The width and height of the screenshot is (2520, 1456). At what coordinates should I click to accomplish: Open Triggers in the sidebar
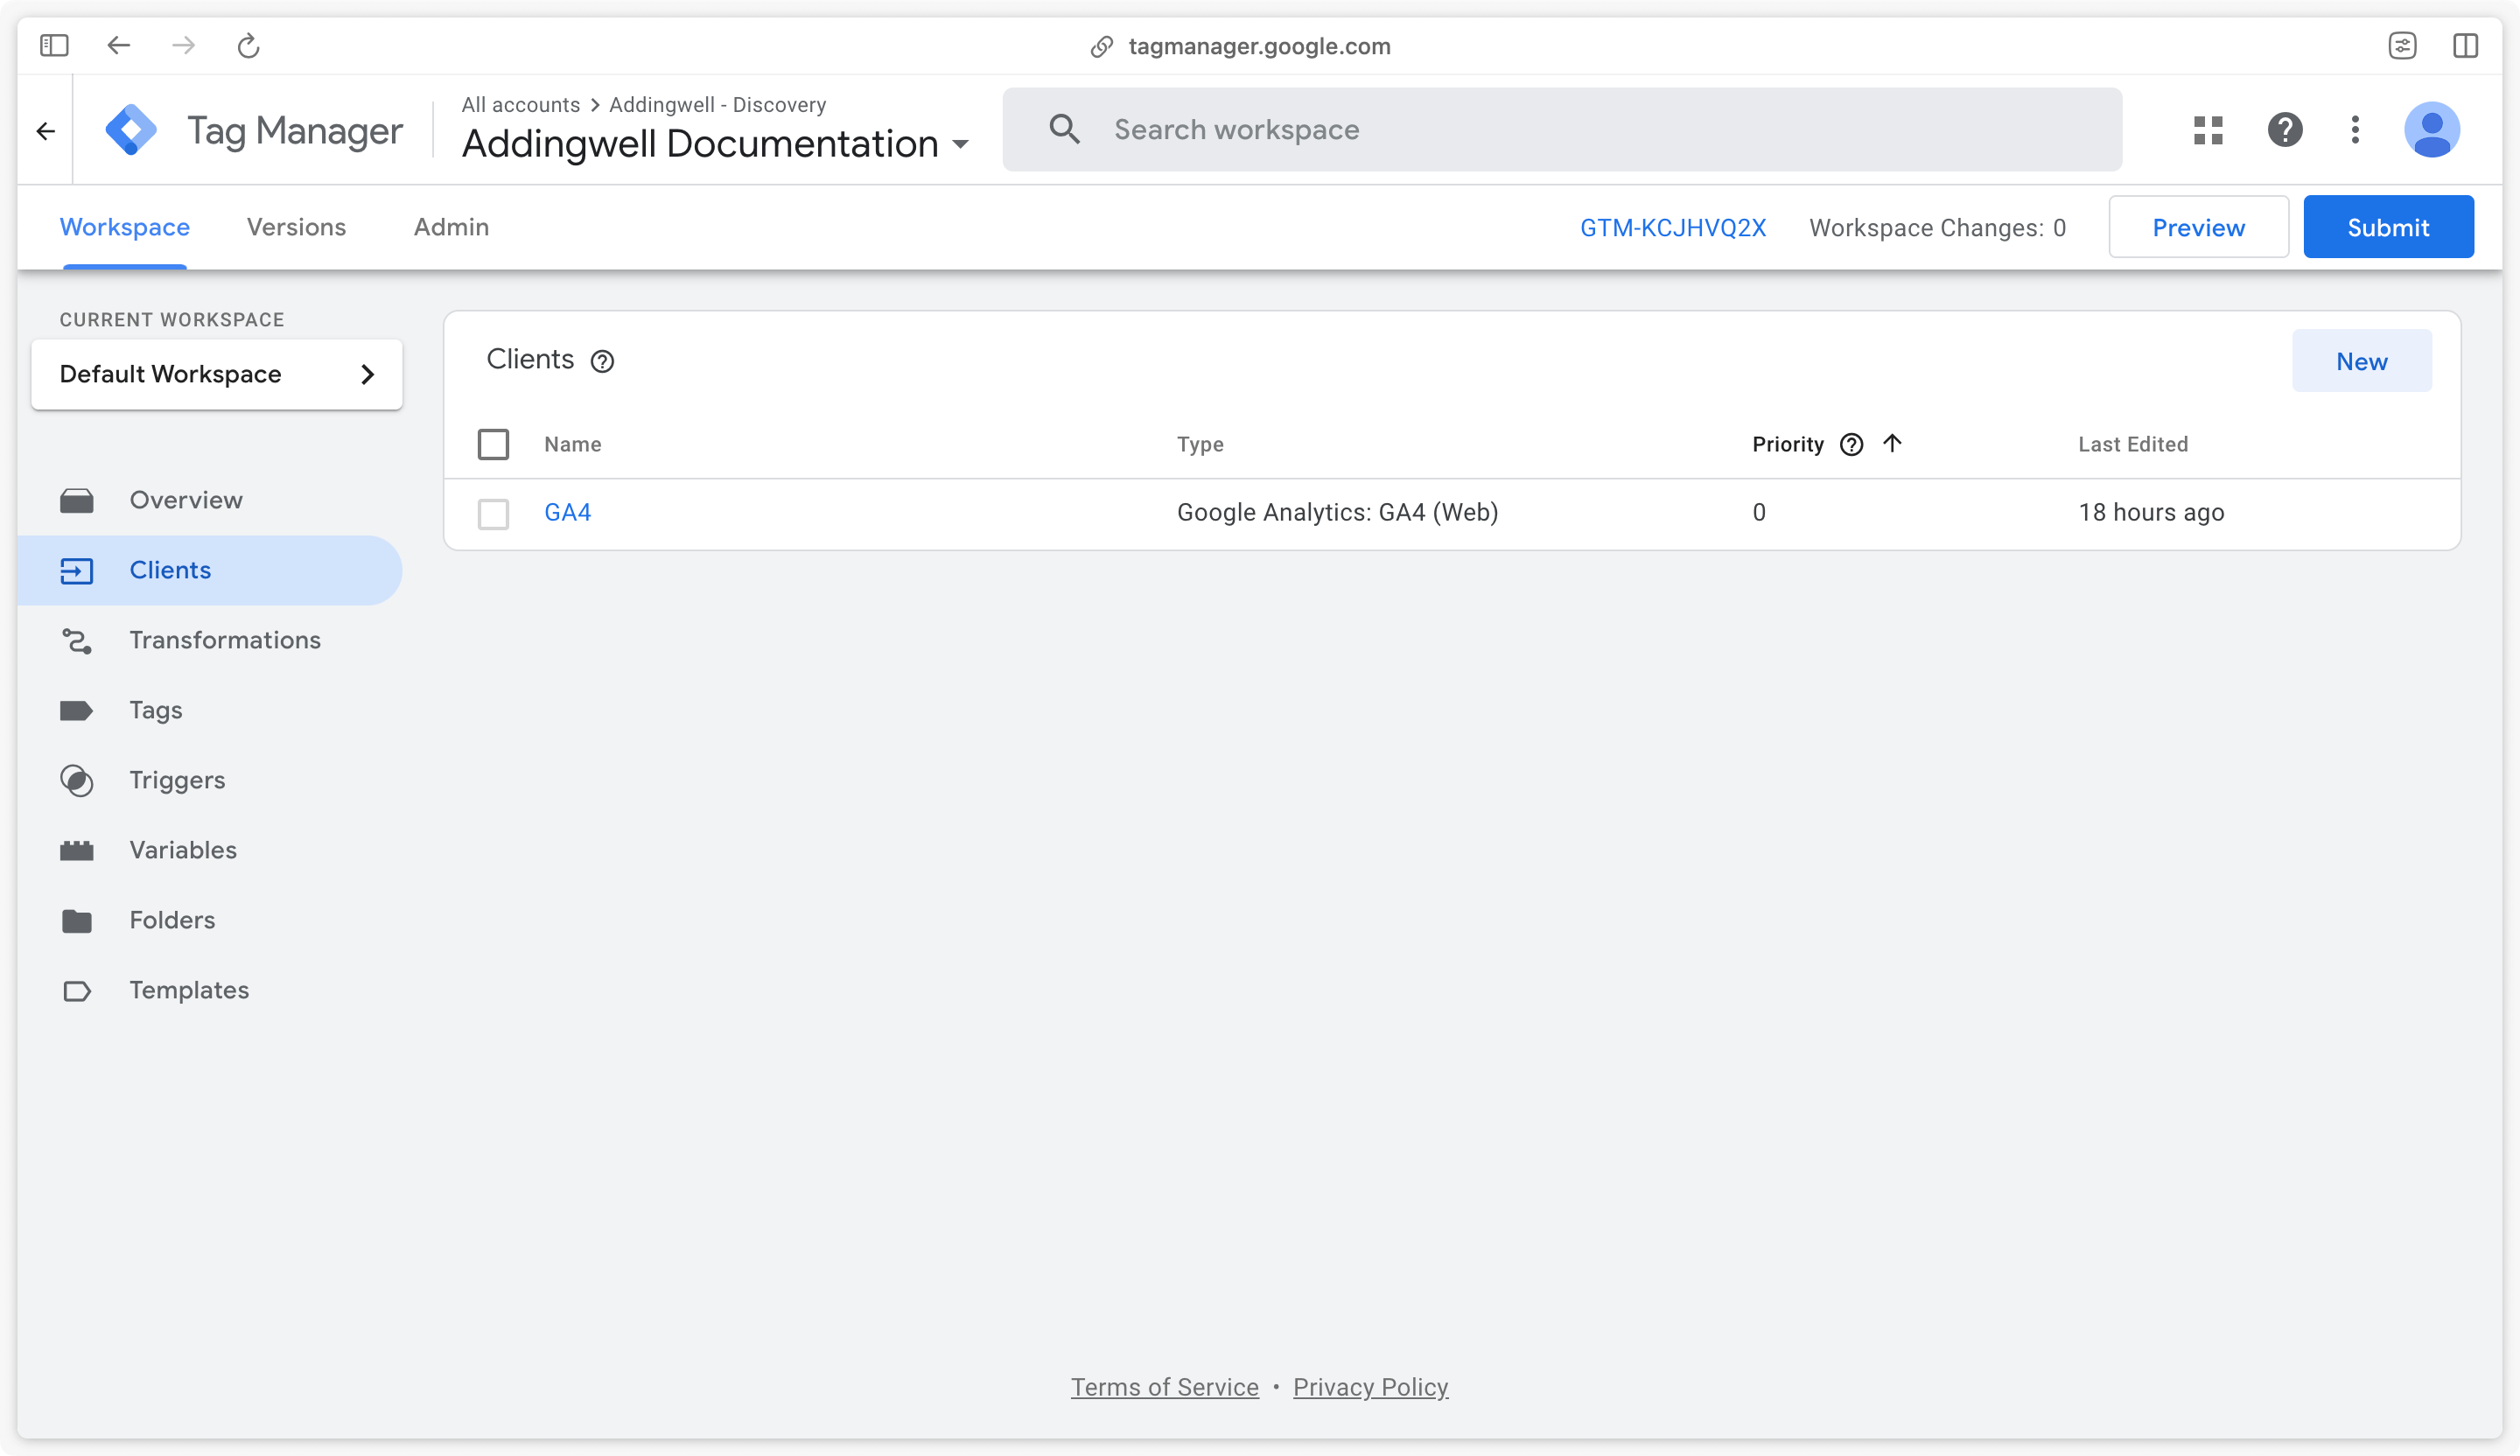210,780
